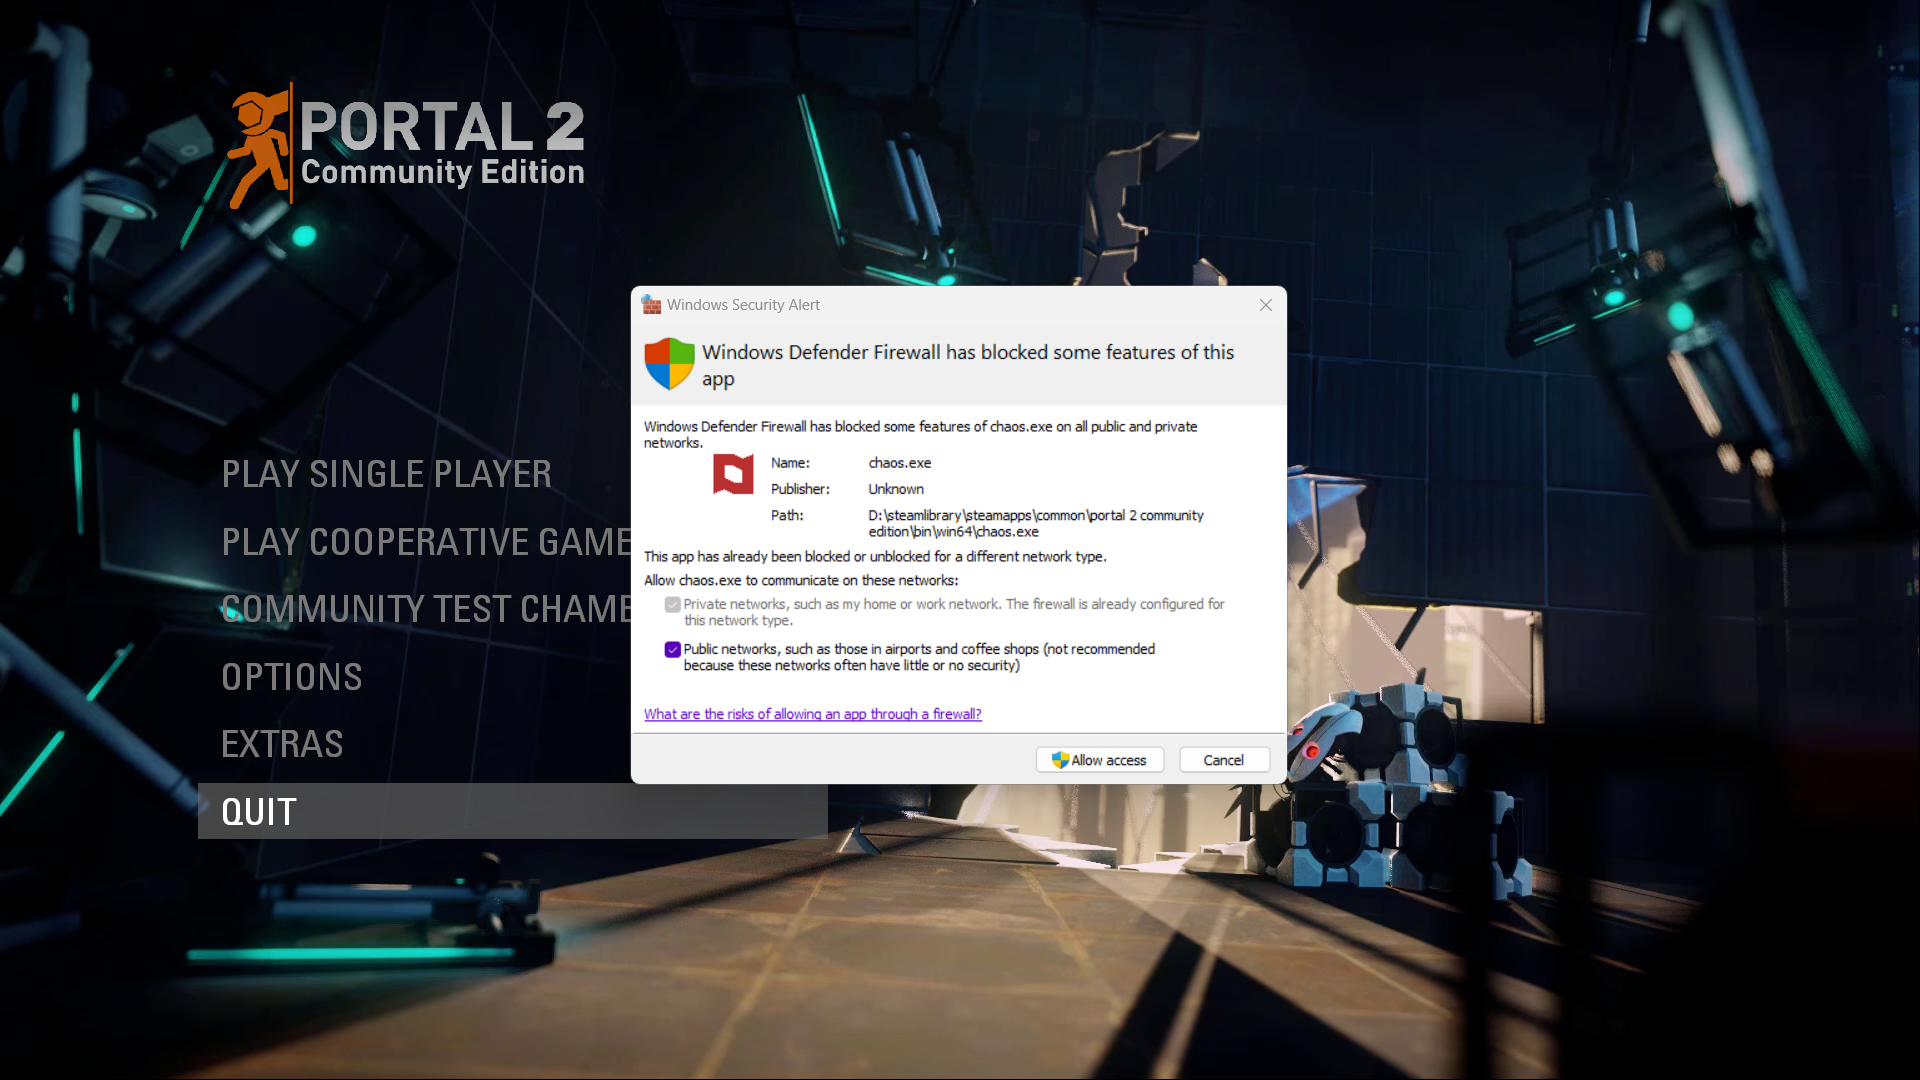Viewport: 1920px width, 1080px height.
Task: Click the Windows Security Alert title bar
Action: (x=743, y=304)
